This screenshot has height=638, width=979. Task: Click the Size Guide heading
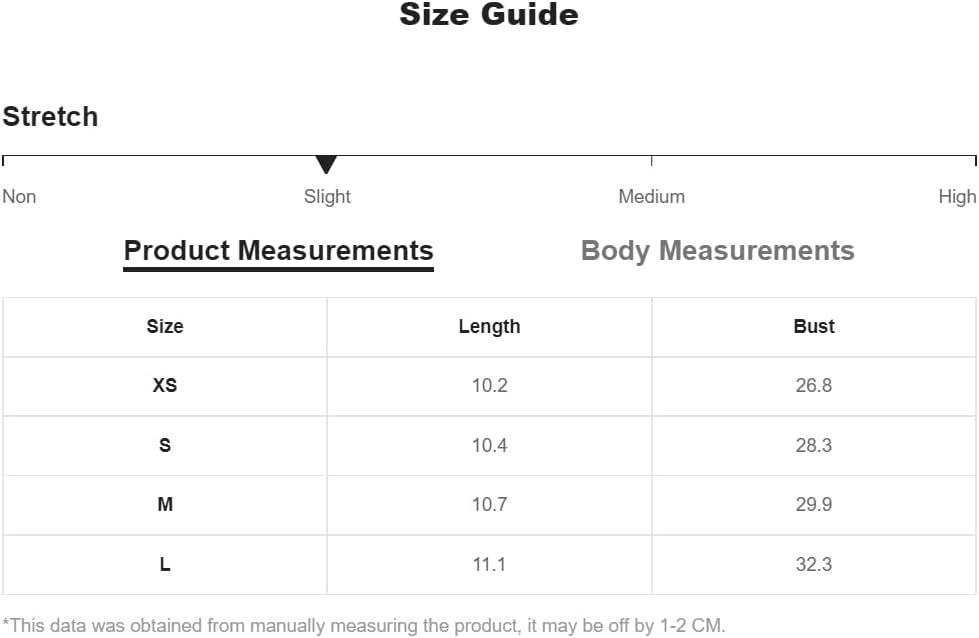tap(489, 15)
